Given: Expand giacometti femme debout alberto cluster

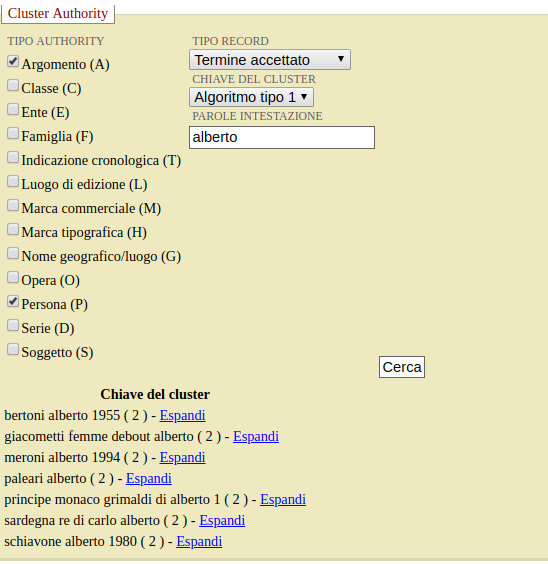Looking at the screenshot, I should coord(256,436).
